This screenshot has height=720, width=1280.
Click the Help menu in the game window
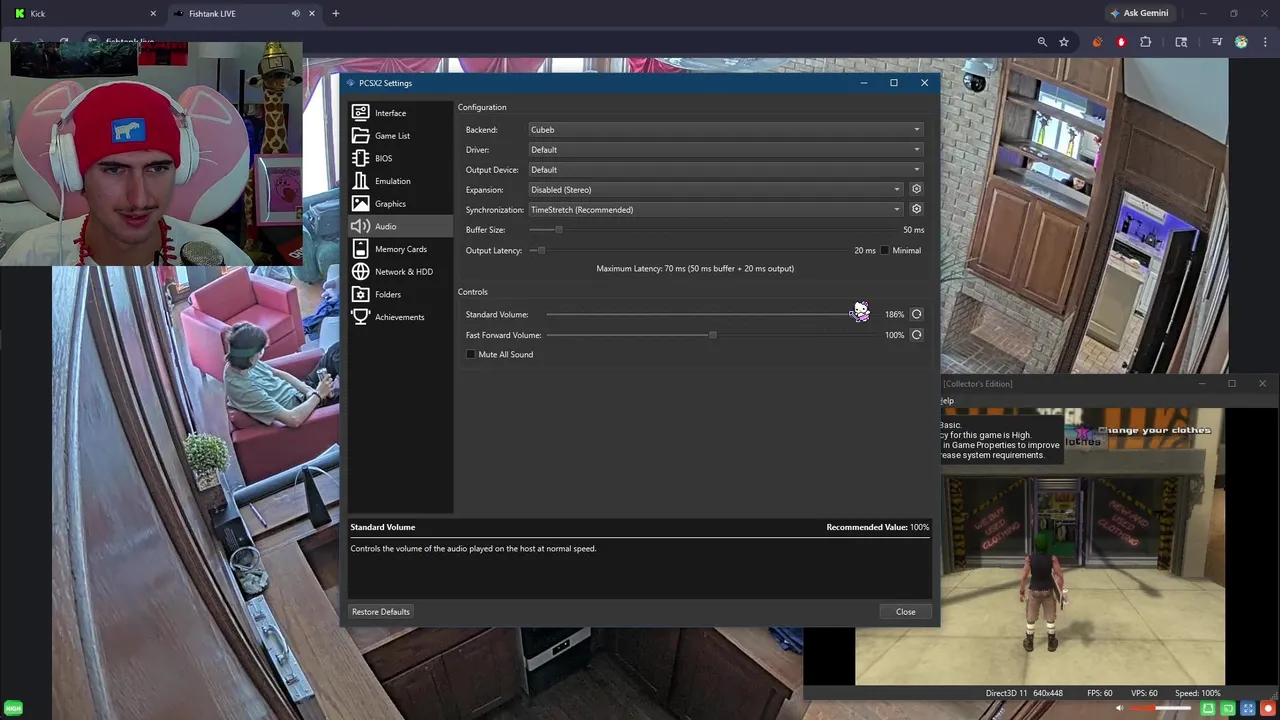(x=946, y=401)
